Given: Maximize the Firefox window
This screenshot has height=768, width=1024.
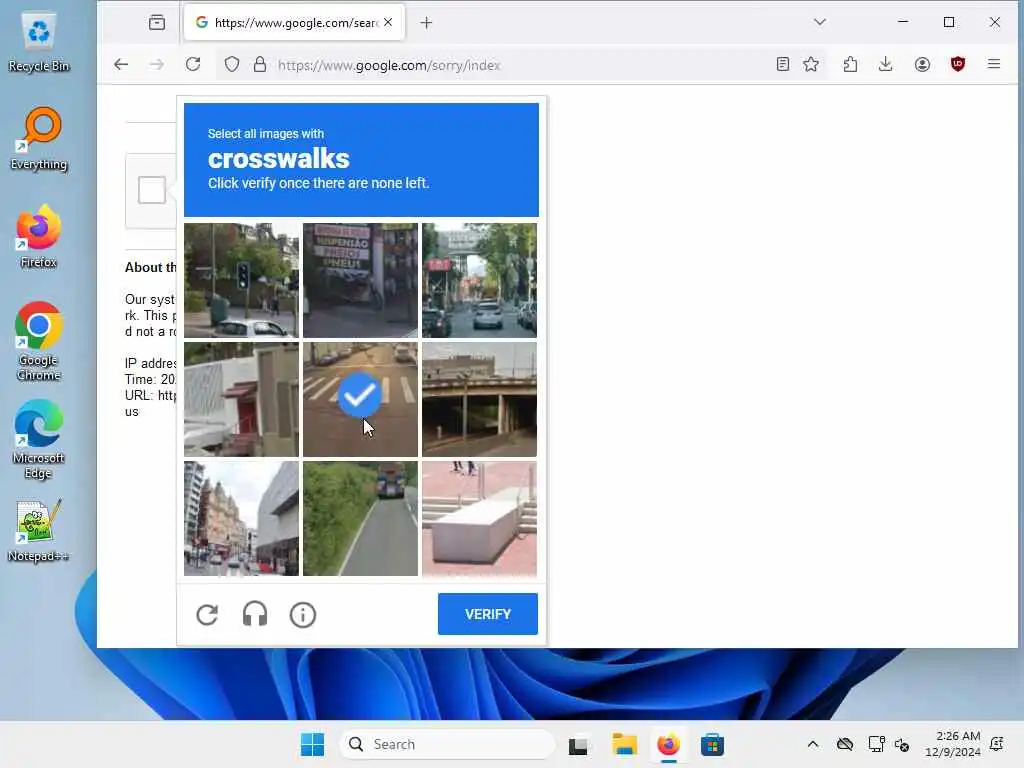Looking at the screenshot, I should coord(949,22).
